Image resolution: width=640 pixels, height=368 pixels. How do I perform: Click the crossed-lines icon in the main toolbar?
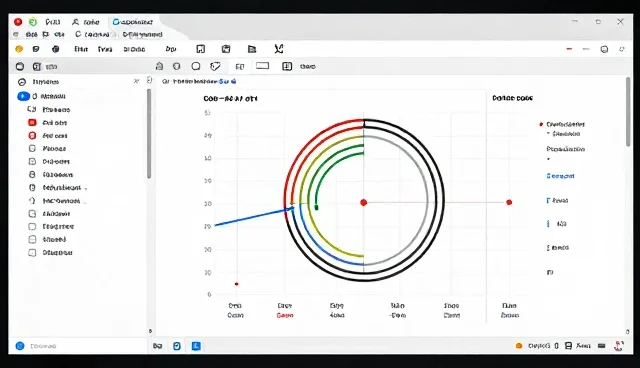point(279,49)
